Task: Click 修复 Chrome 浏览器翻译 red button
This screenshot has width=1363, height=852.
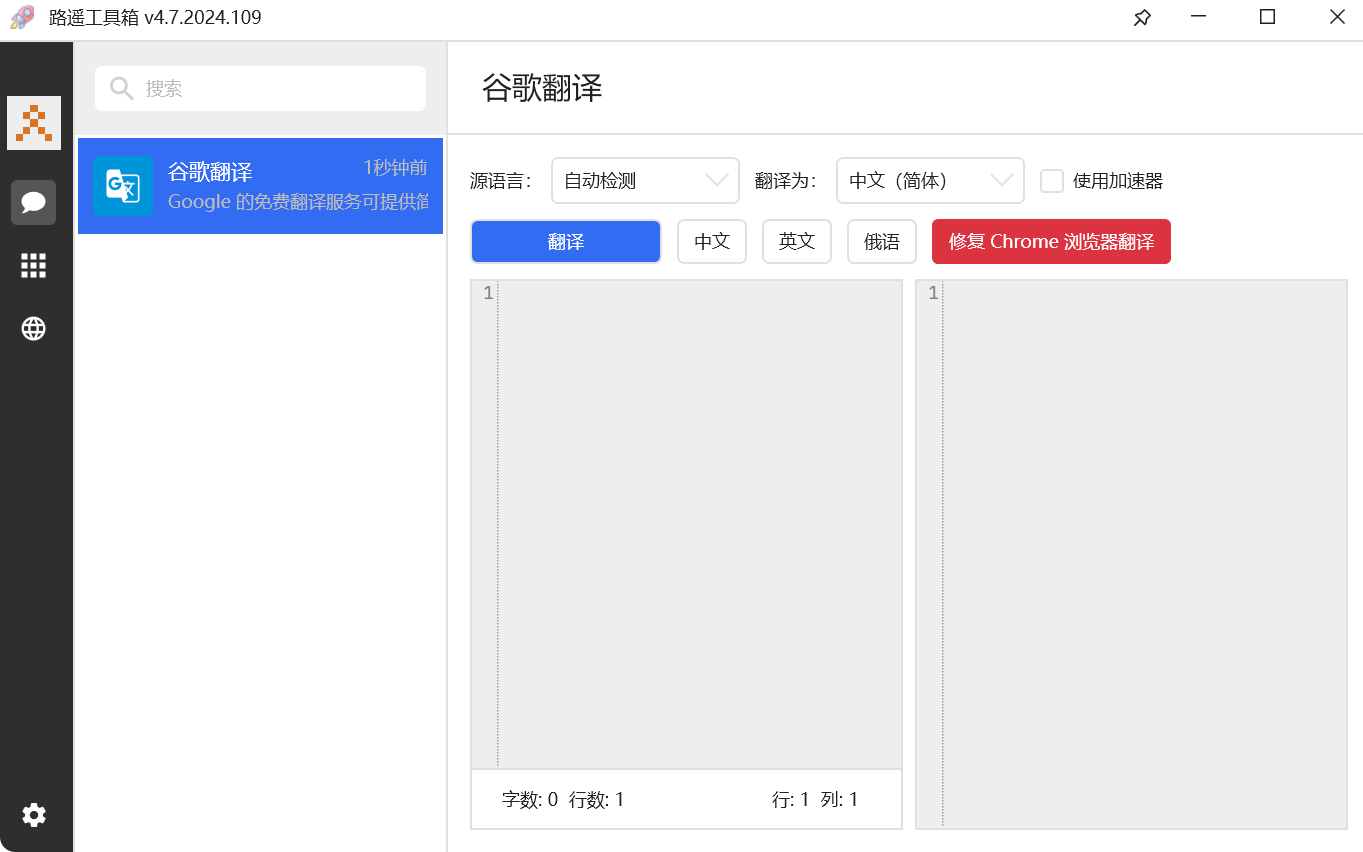Action: point(1051,242)
